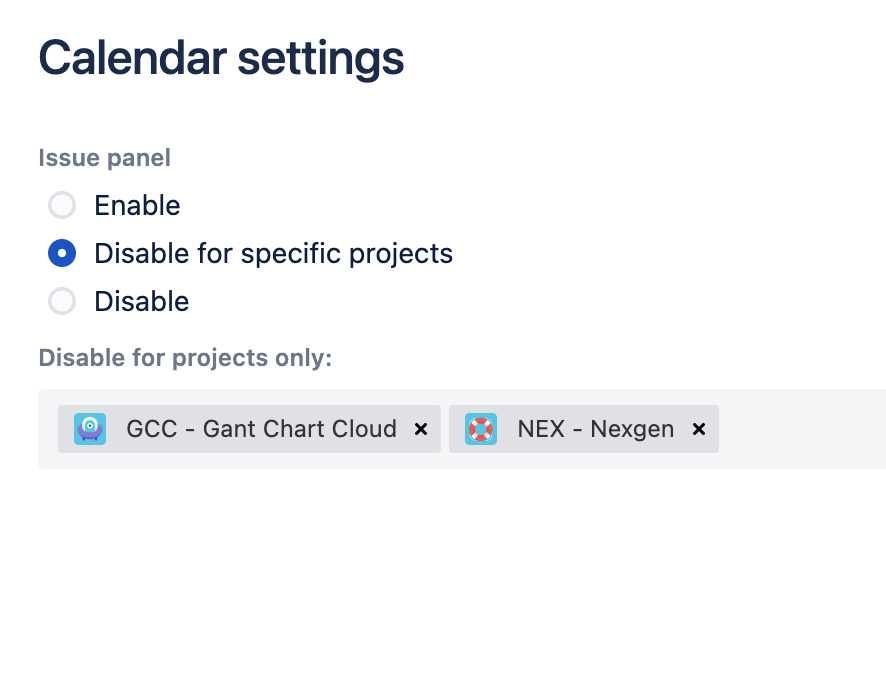Click the "GCC" project key text
Viewport: 886px width, 700px height.
152,429
